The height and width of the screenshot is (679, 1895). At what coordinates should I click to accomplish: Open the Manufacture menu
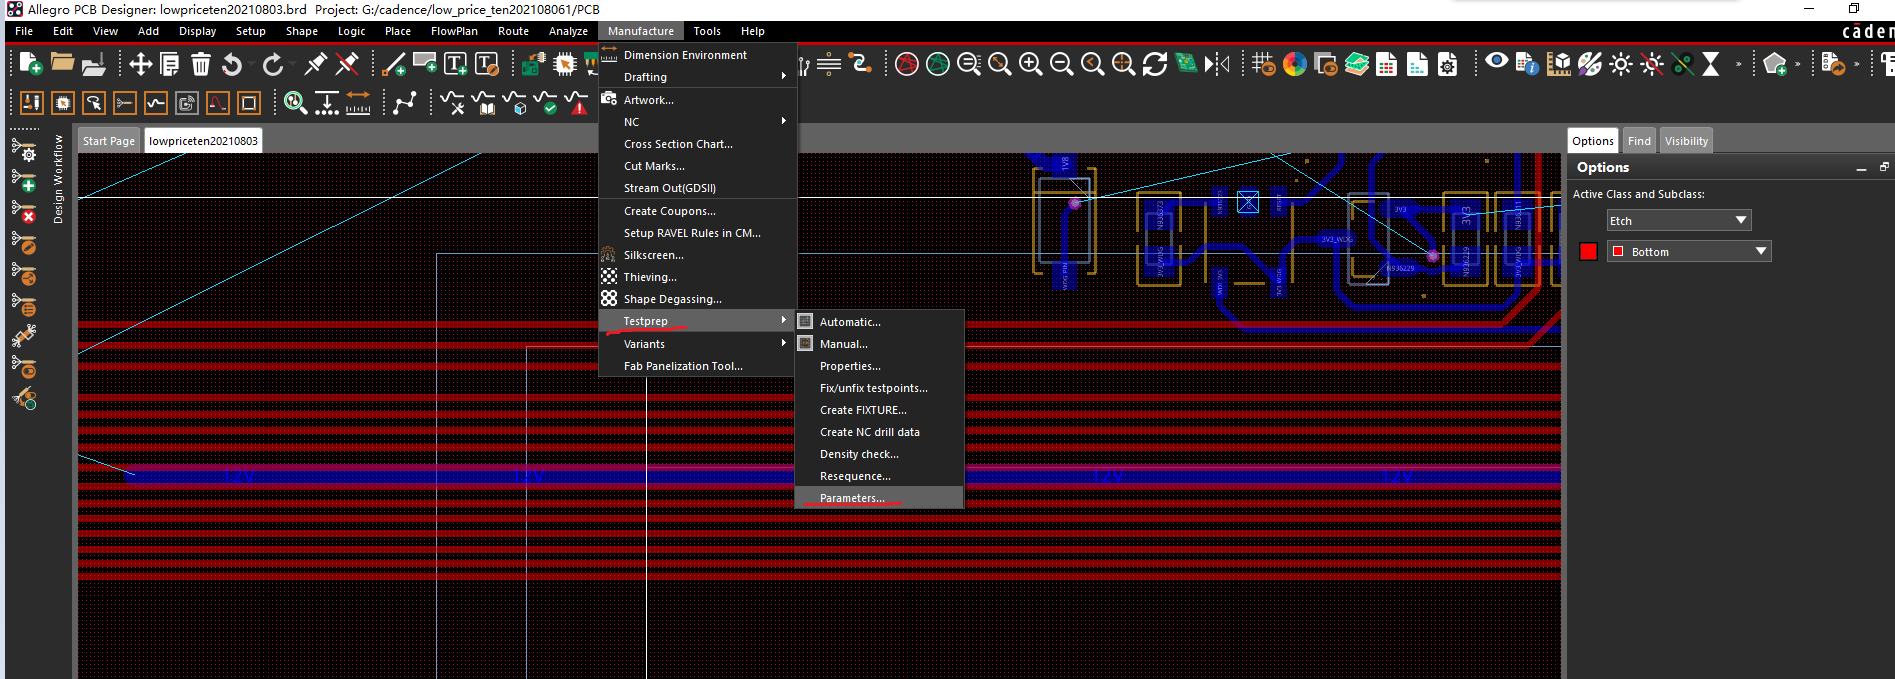(x=641, y=31)
